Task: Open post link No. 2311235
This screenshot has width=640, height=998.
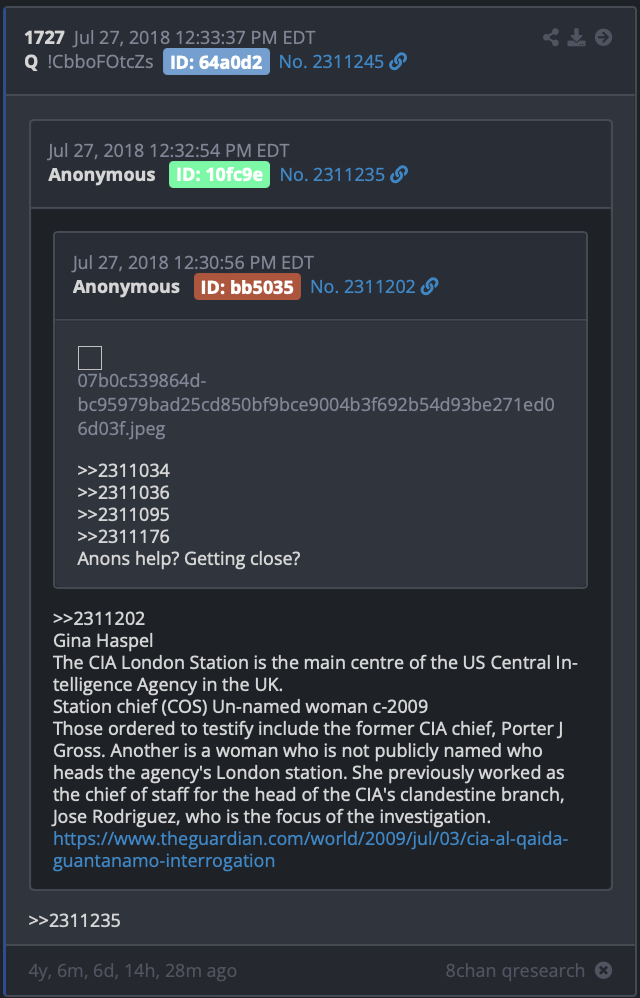Action: pos(332,174)
